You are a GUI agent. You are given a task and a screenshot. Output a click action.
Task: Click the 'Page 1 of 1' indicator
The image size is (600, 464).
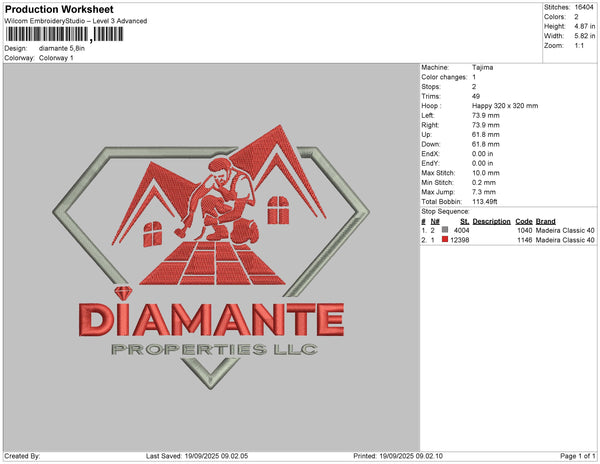coord(577,456)
